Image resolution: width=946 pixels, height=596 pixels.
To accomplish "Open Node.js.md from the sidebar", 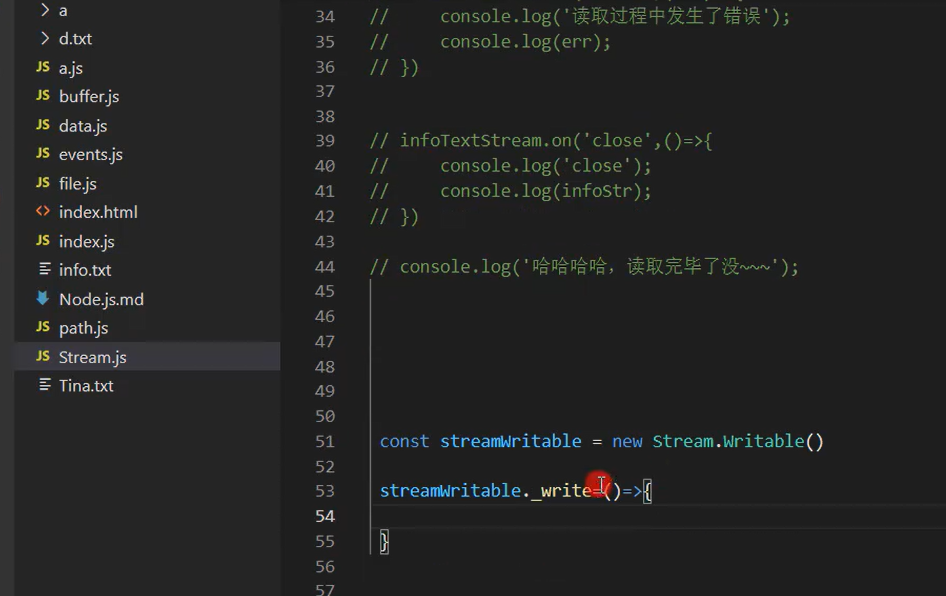I will pos(102,298).
